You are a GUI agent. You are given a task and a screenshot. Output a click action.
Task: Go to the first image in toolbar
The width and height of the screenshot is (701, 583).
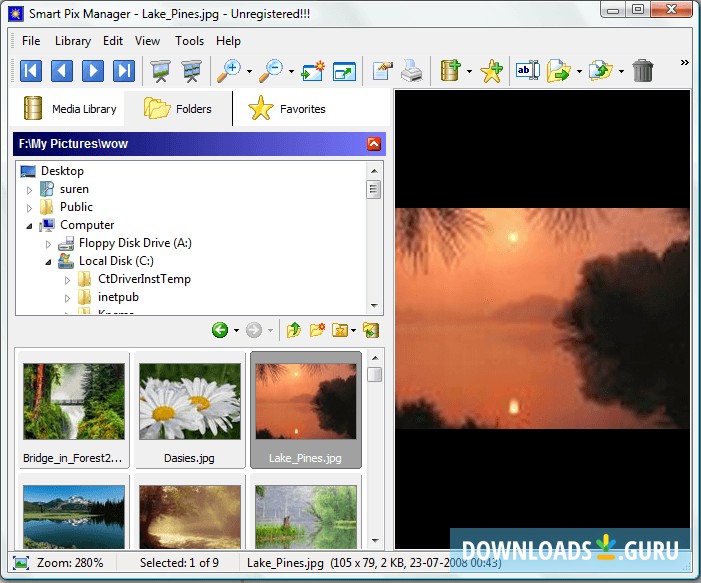click(31, 71)
